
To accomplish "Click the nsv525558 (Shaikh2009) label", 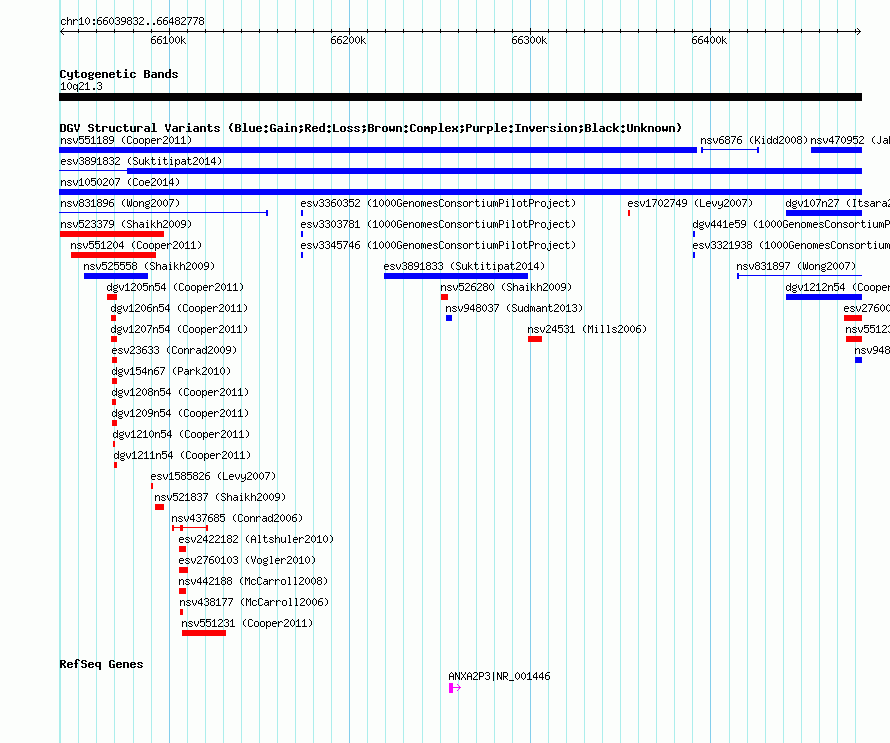I will (149, 266).
